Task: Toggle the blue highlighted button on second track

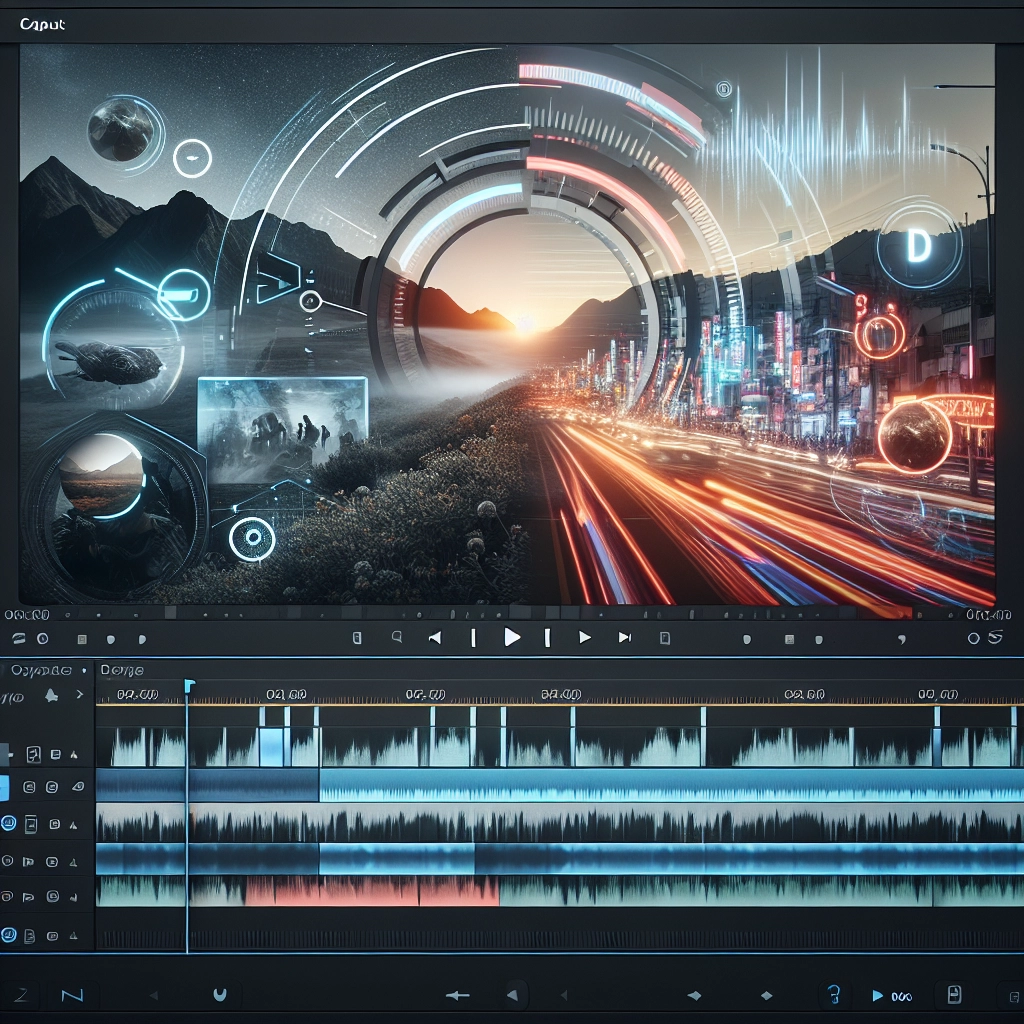Action: click(4, 788)
